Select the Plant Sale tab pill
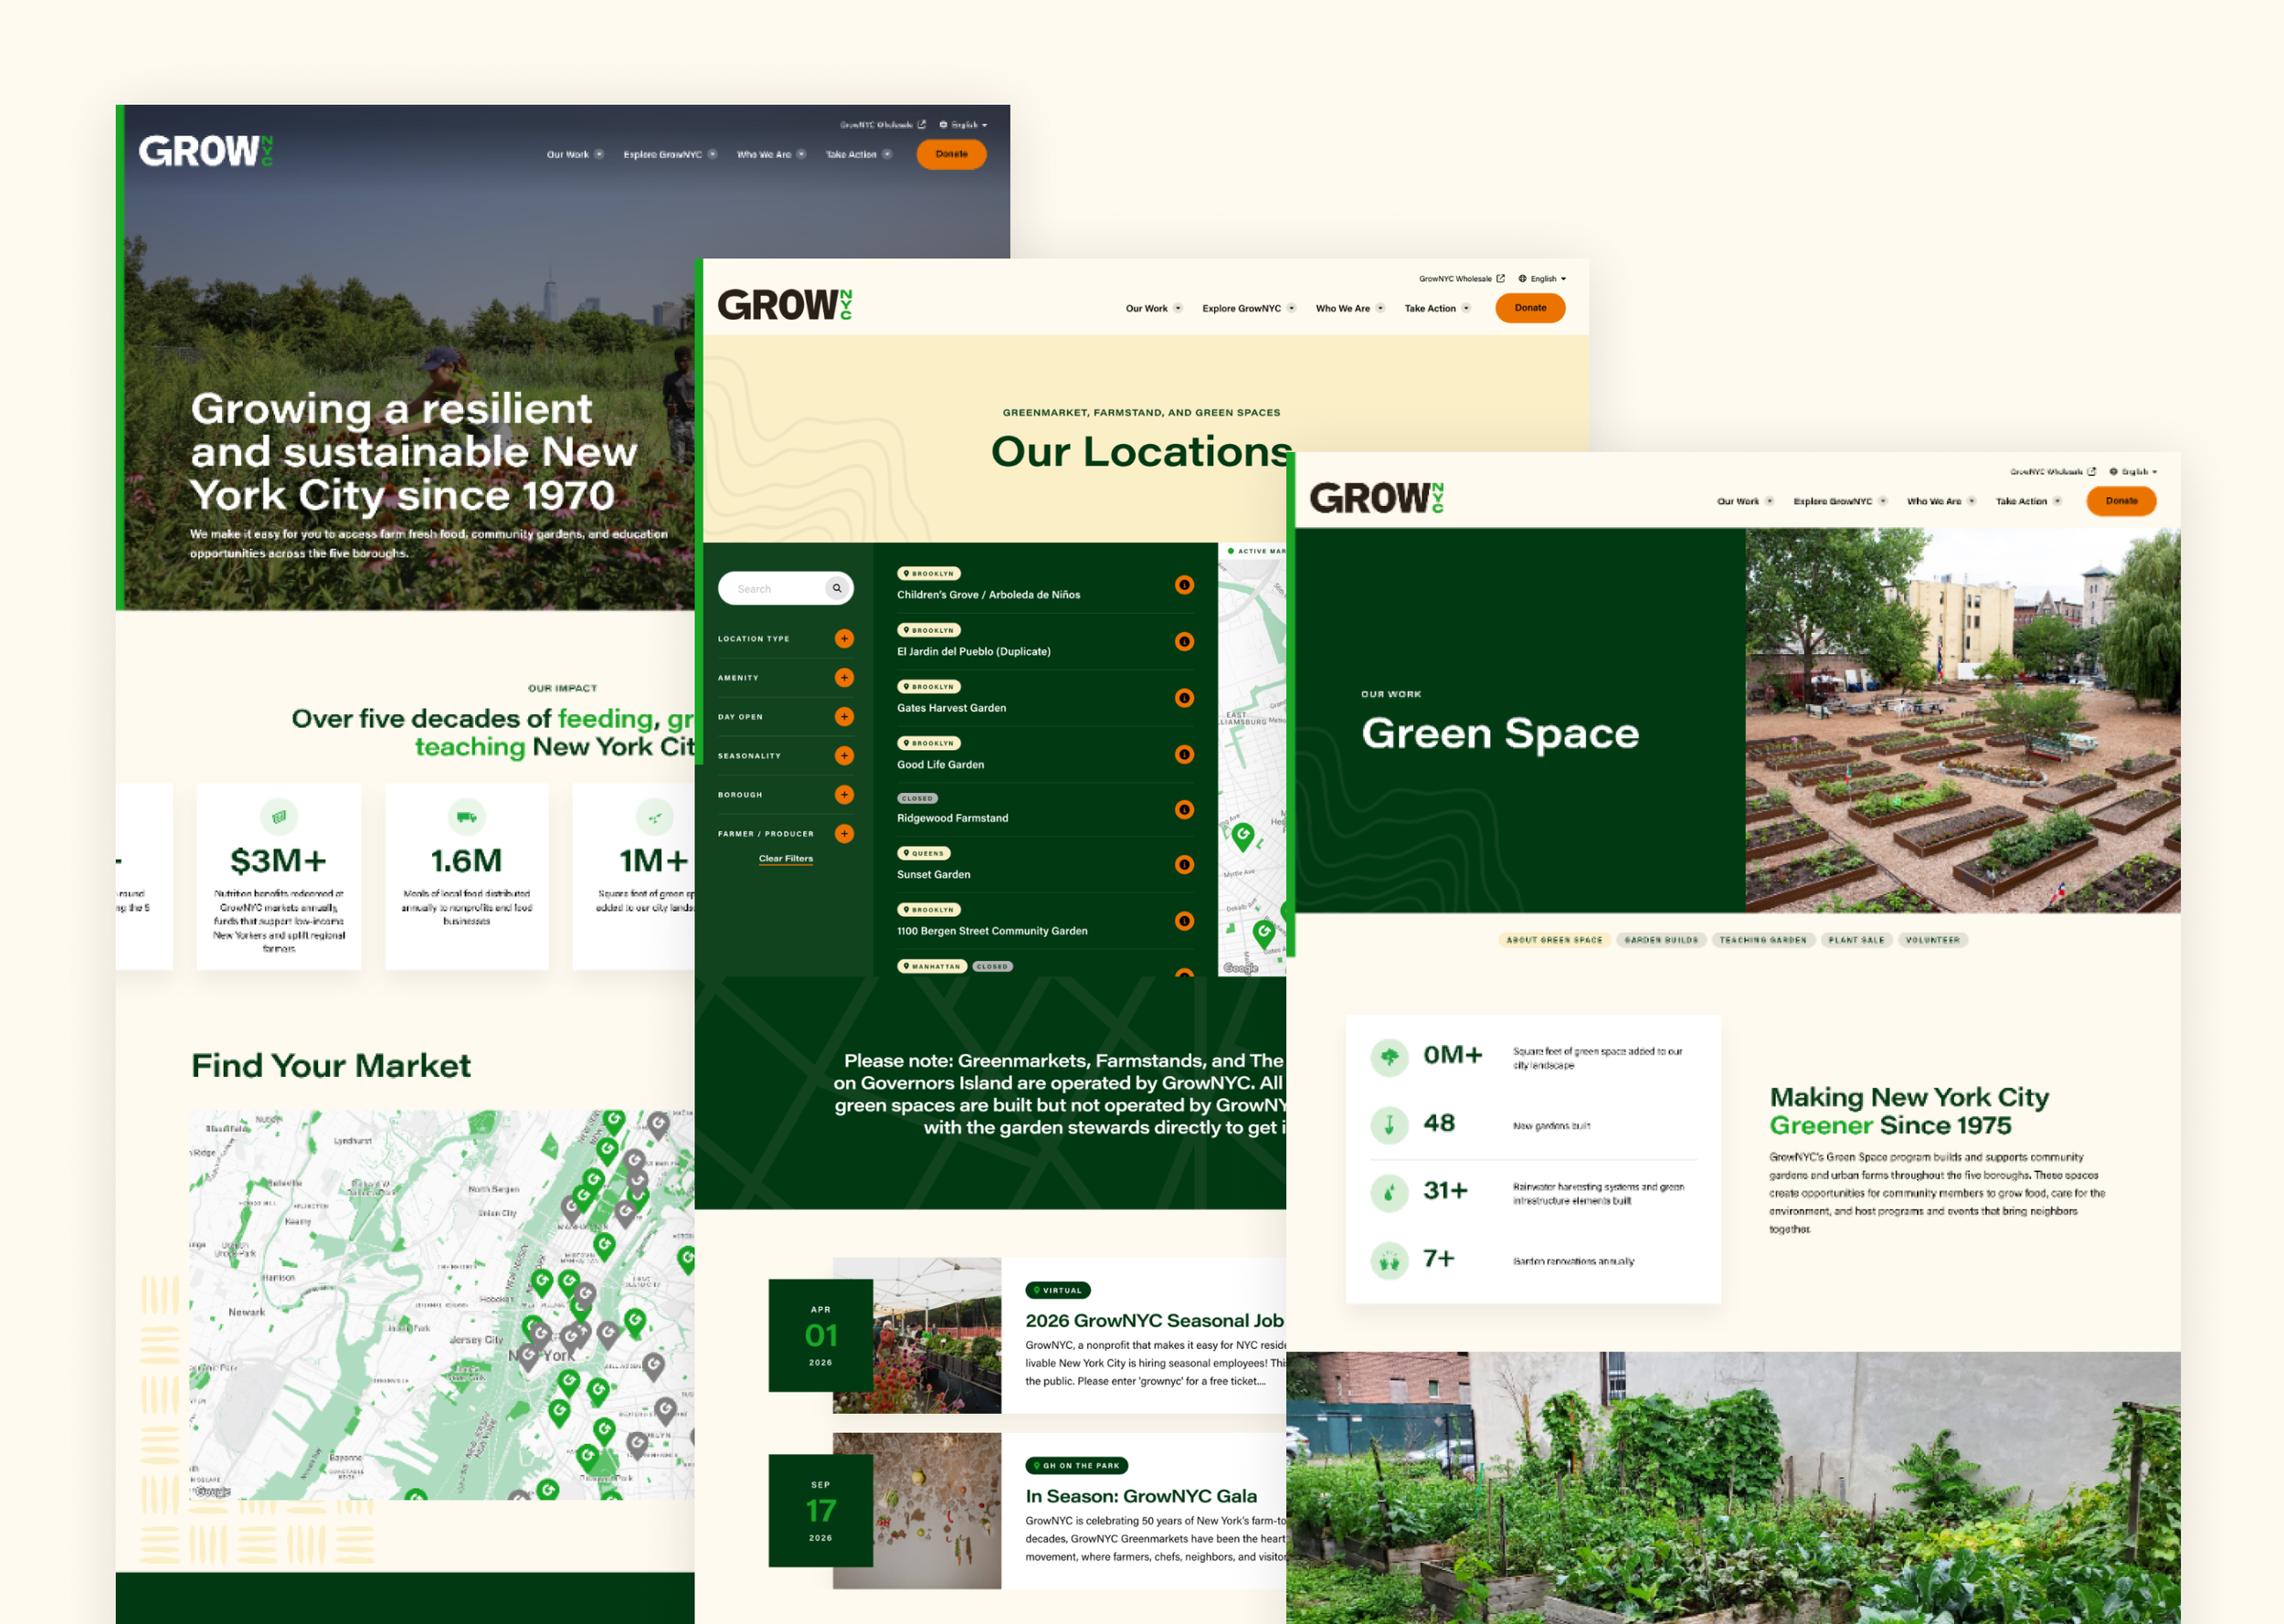Viewport: 2284px width, 1624px height. point(1856,940)
